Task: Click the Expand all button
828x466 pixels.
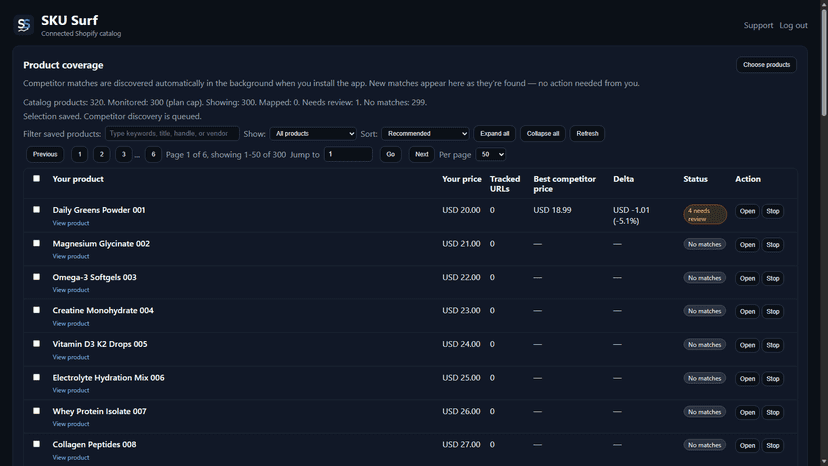Action: coord(494,134)
